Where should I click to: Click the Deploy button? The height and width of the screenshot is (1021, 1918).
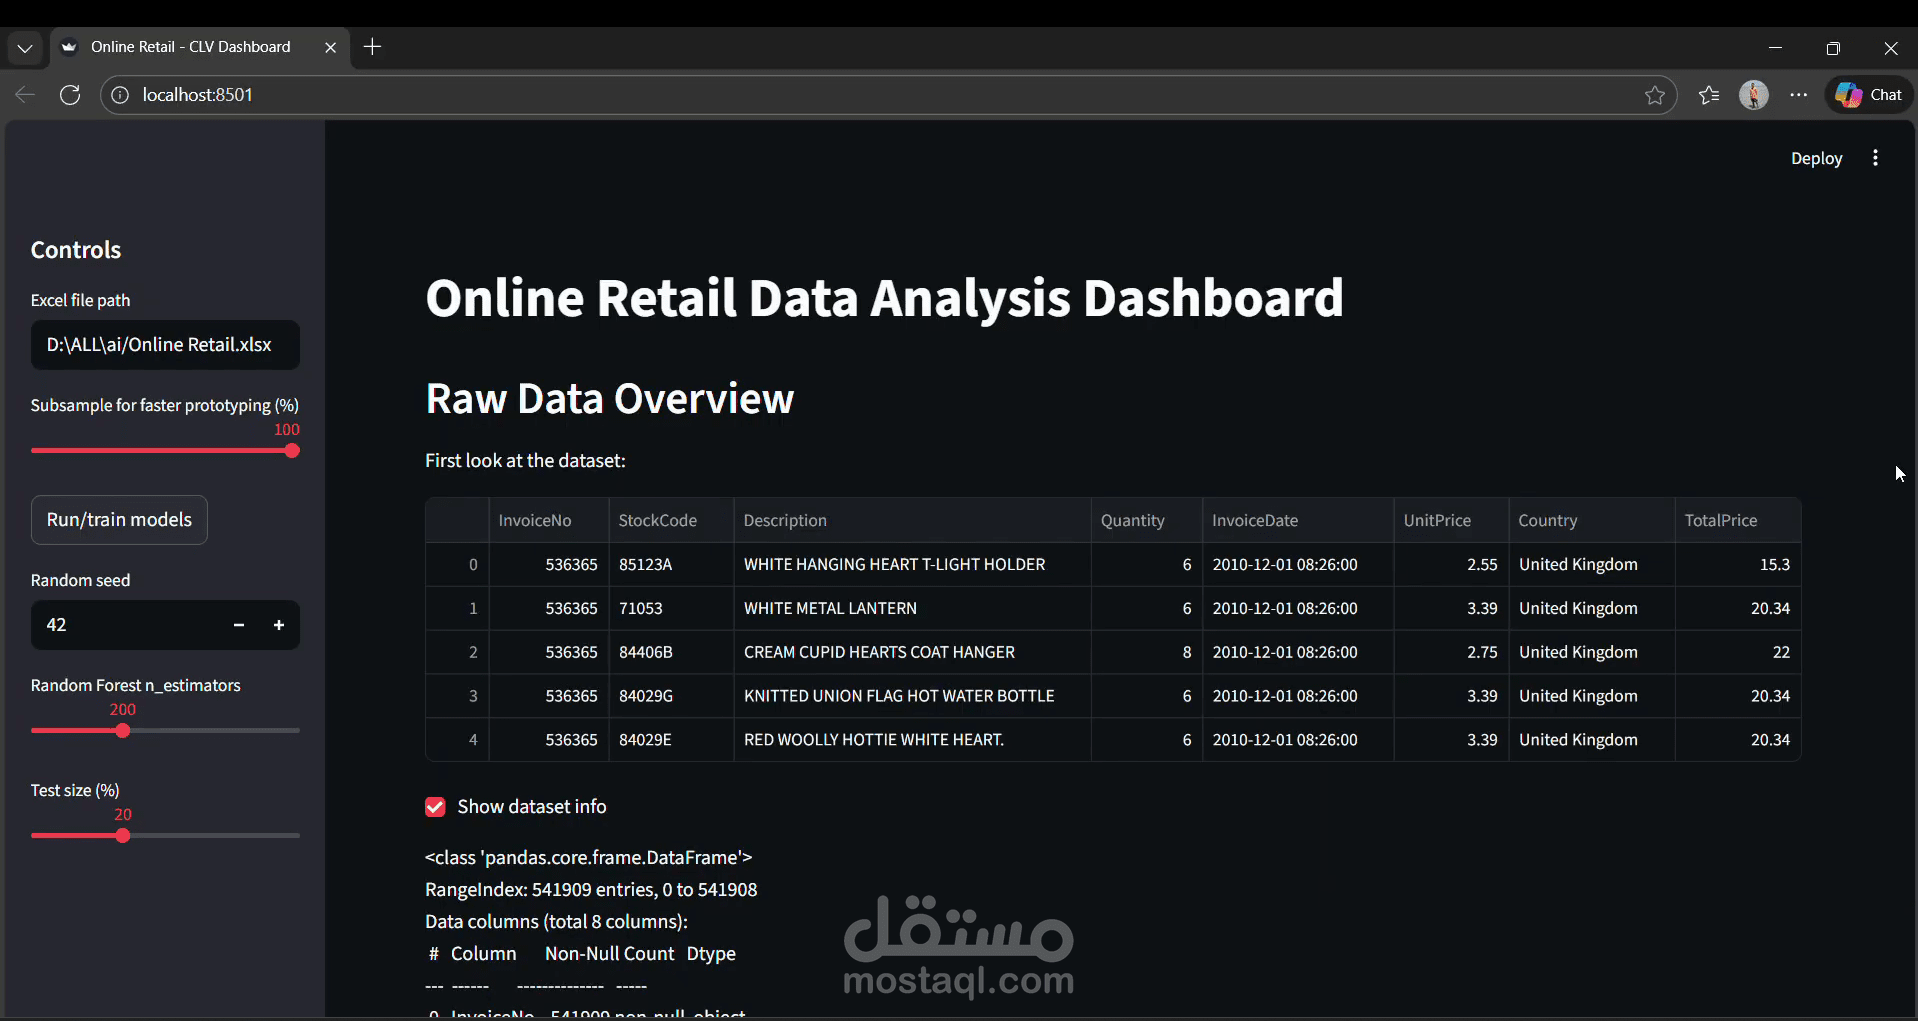pyautogui.click(x=1816, y=158)
